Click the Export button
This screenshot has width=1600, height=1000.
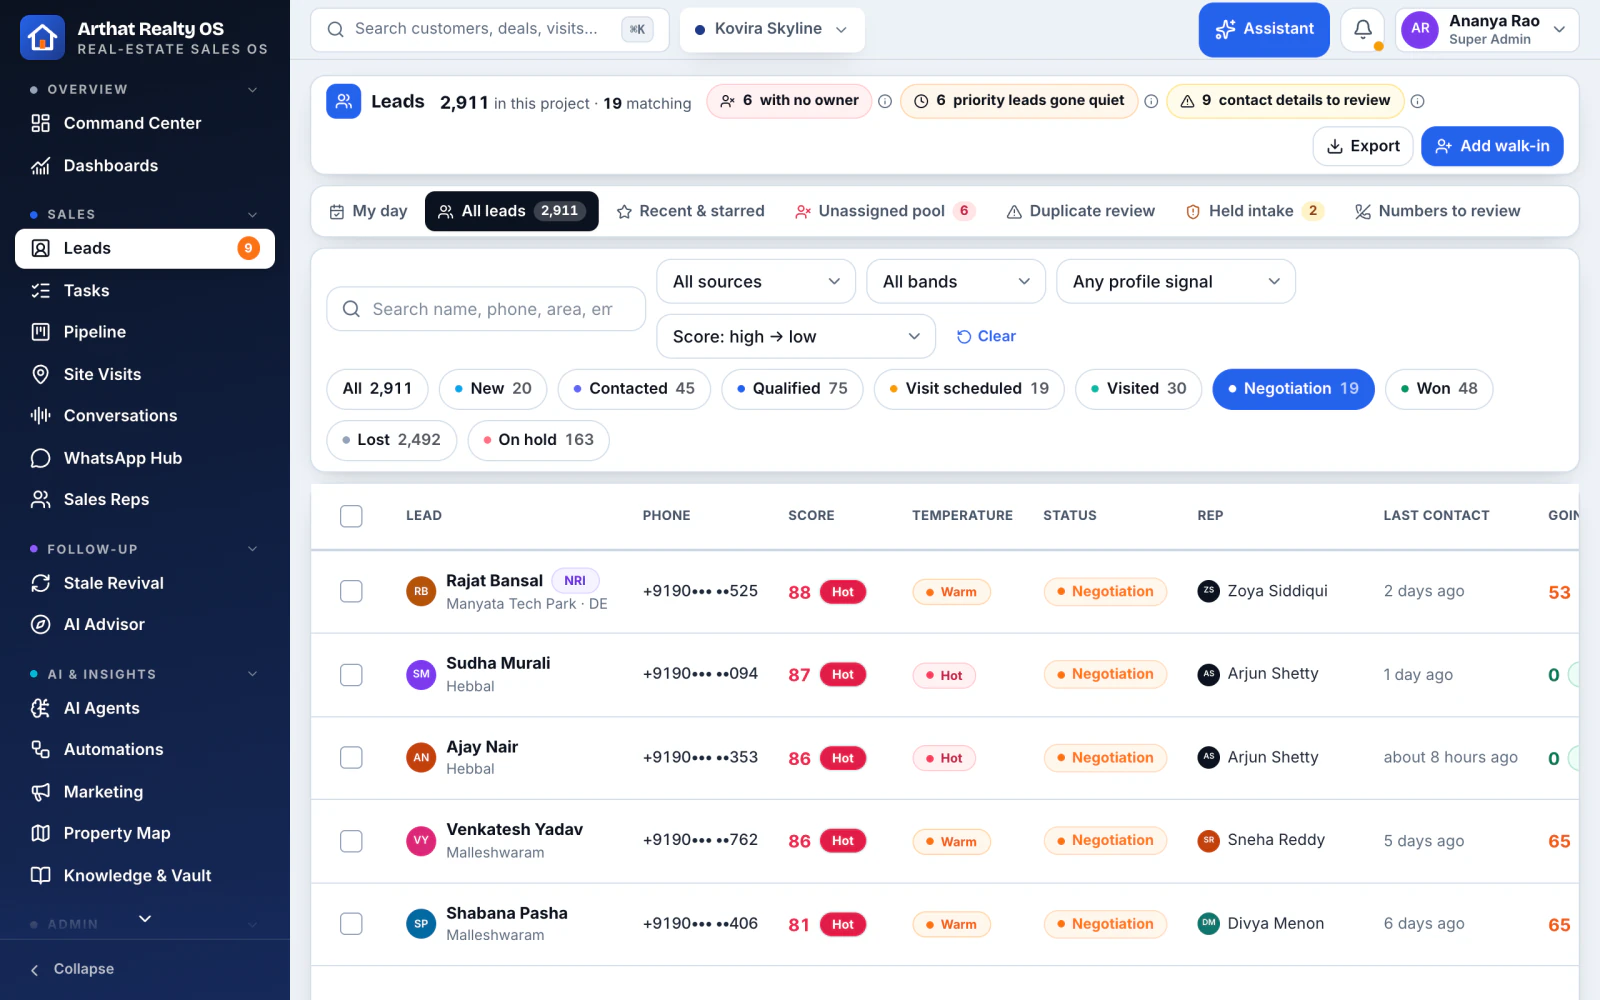point(1363,146)
